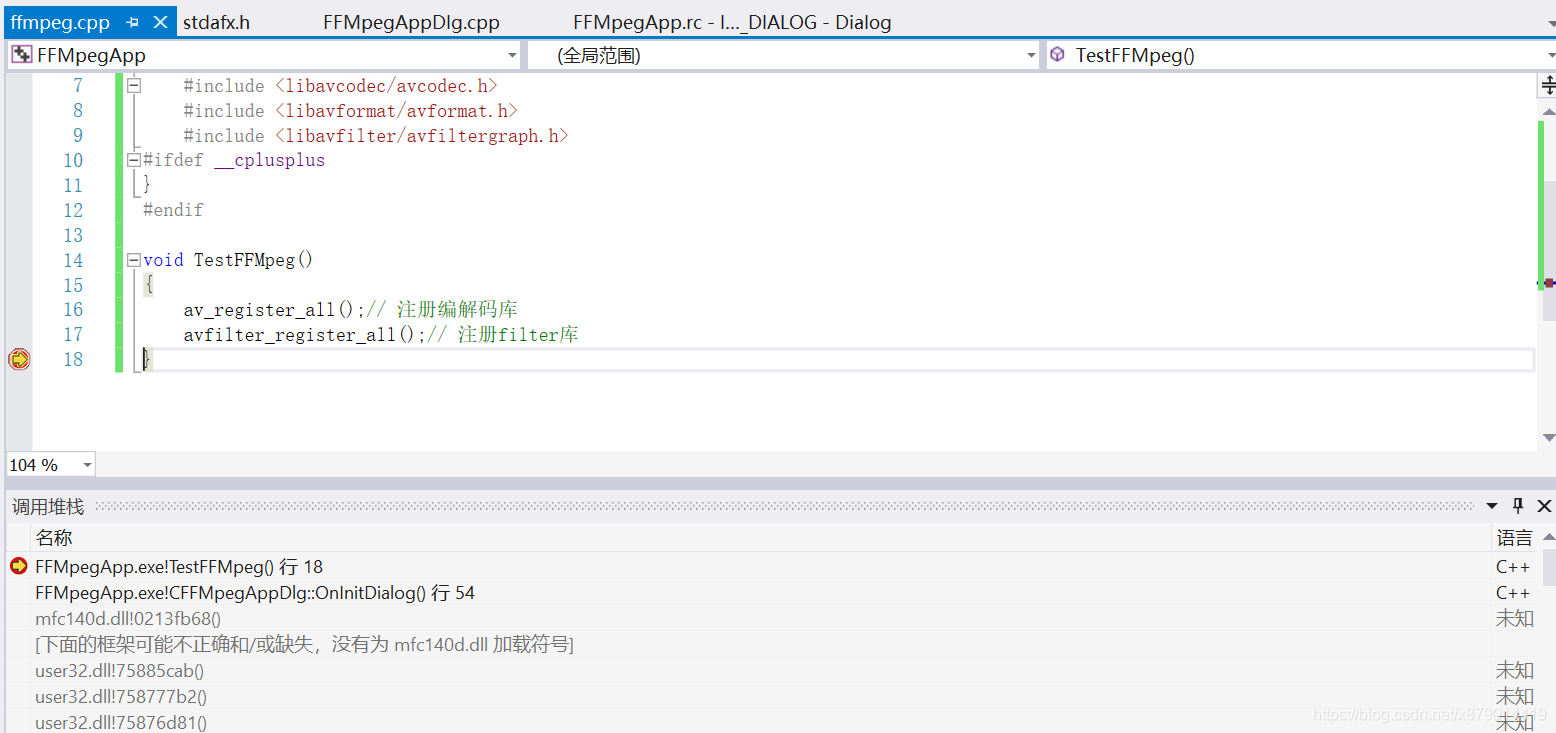Open the 104 % zoom dropdown
The image size is (1556, 733).
click(87, 465)
